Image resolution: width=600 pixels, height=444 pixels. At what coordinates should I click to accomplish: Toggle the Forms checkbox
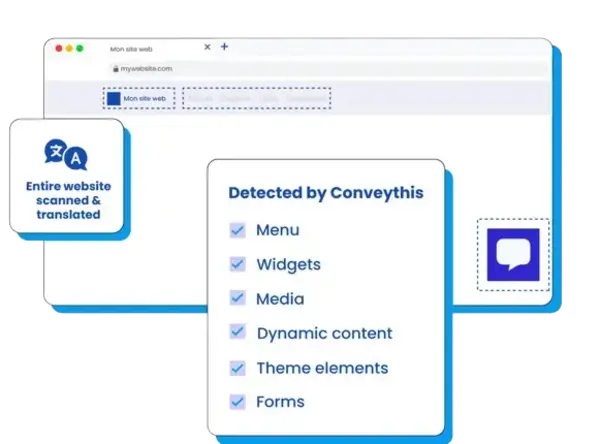pyautogui.click(x=237, y=402)
